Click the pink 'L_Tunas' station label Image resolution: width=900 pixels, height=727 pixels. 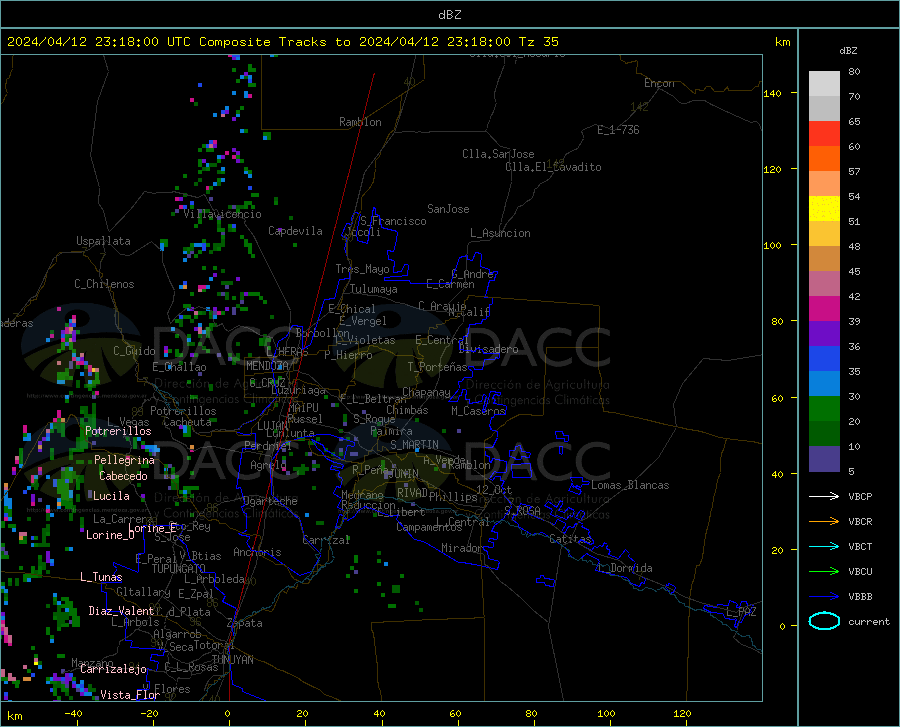101,577
